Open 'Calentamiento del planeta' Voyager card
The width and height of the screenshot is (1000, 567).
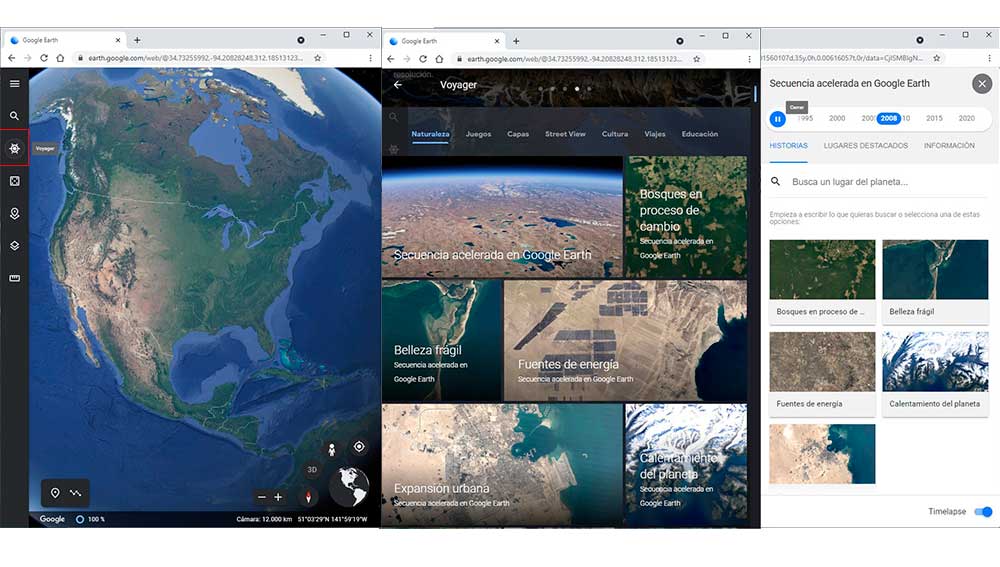click(686, 465)
